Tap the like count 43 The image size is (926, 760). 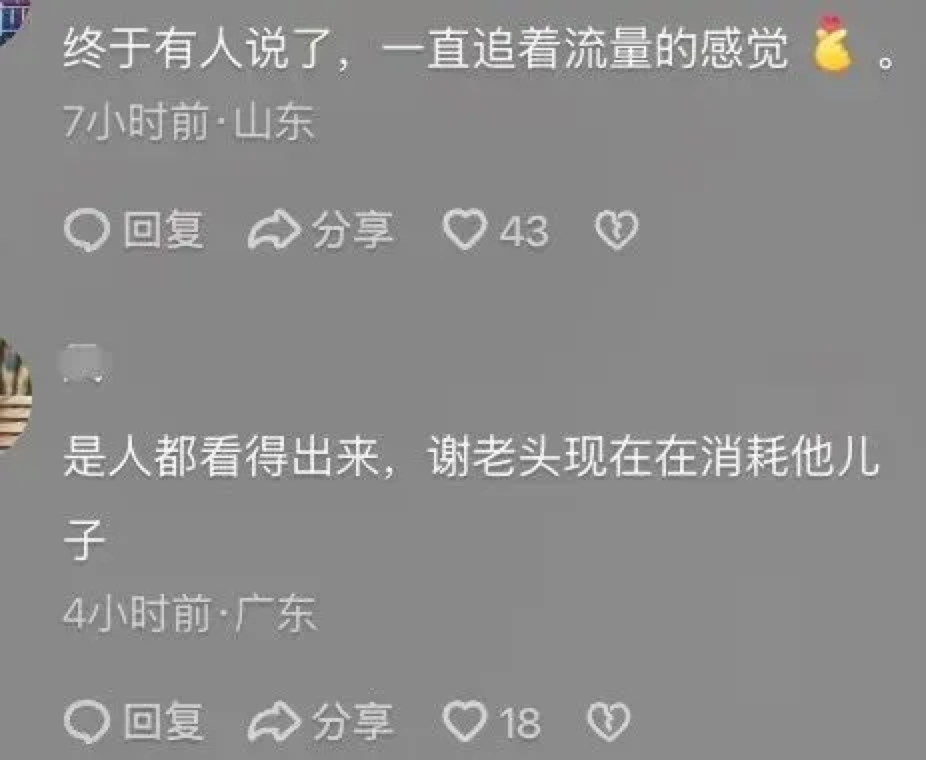click(524, 231)
